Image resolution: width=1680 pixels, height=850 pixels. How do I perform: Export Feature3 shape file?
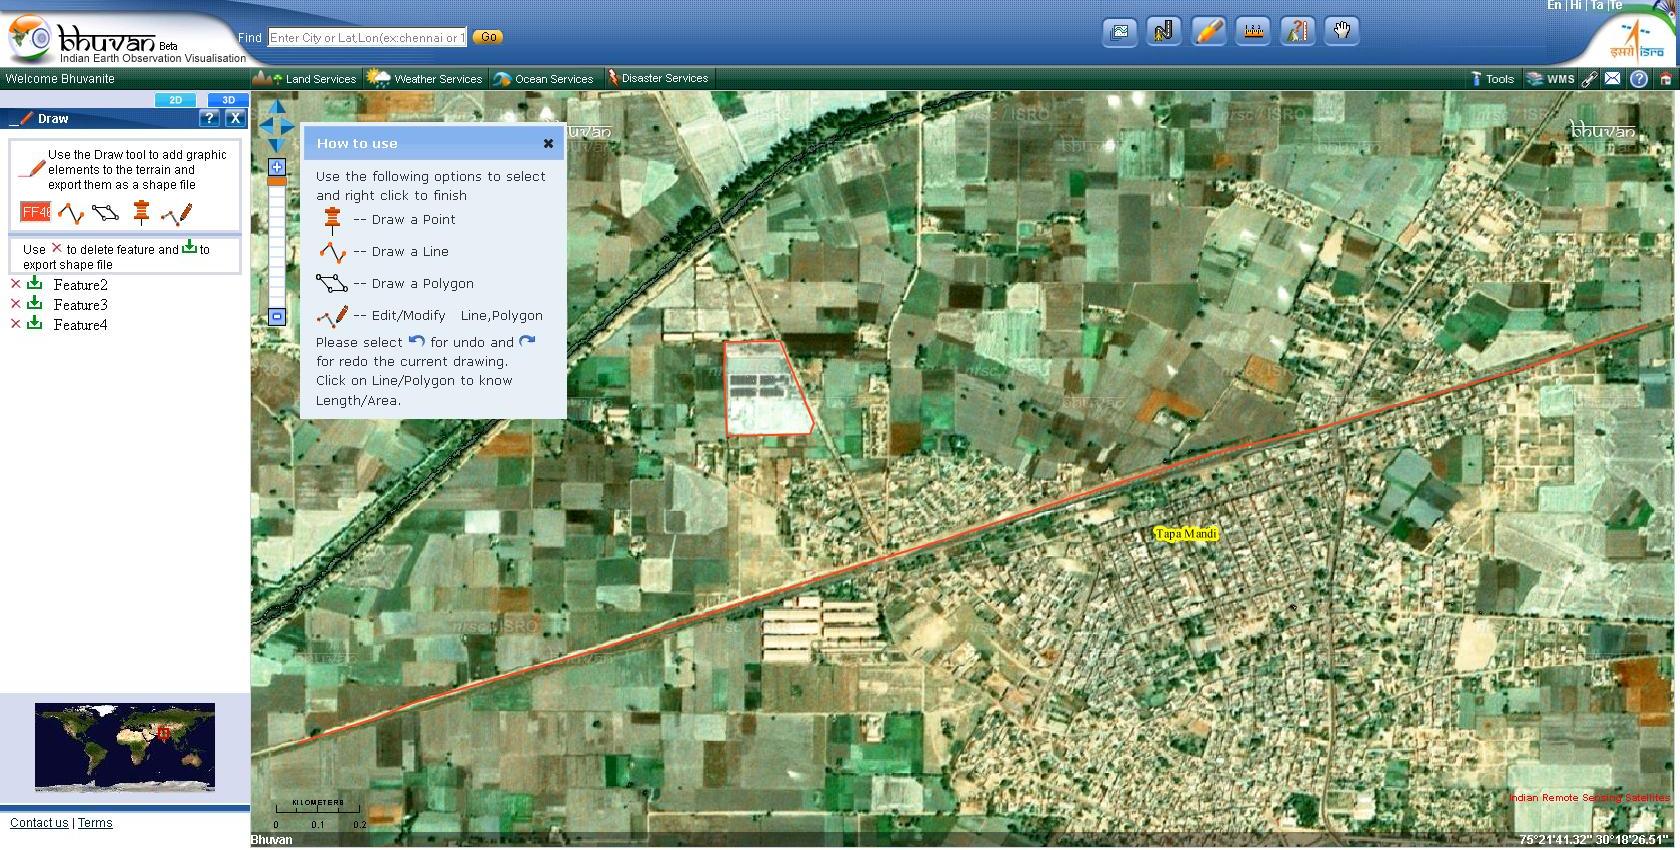click(x=34, y=304)
